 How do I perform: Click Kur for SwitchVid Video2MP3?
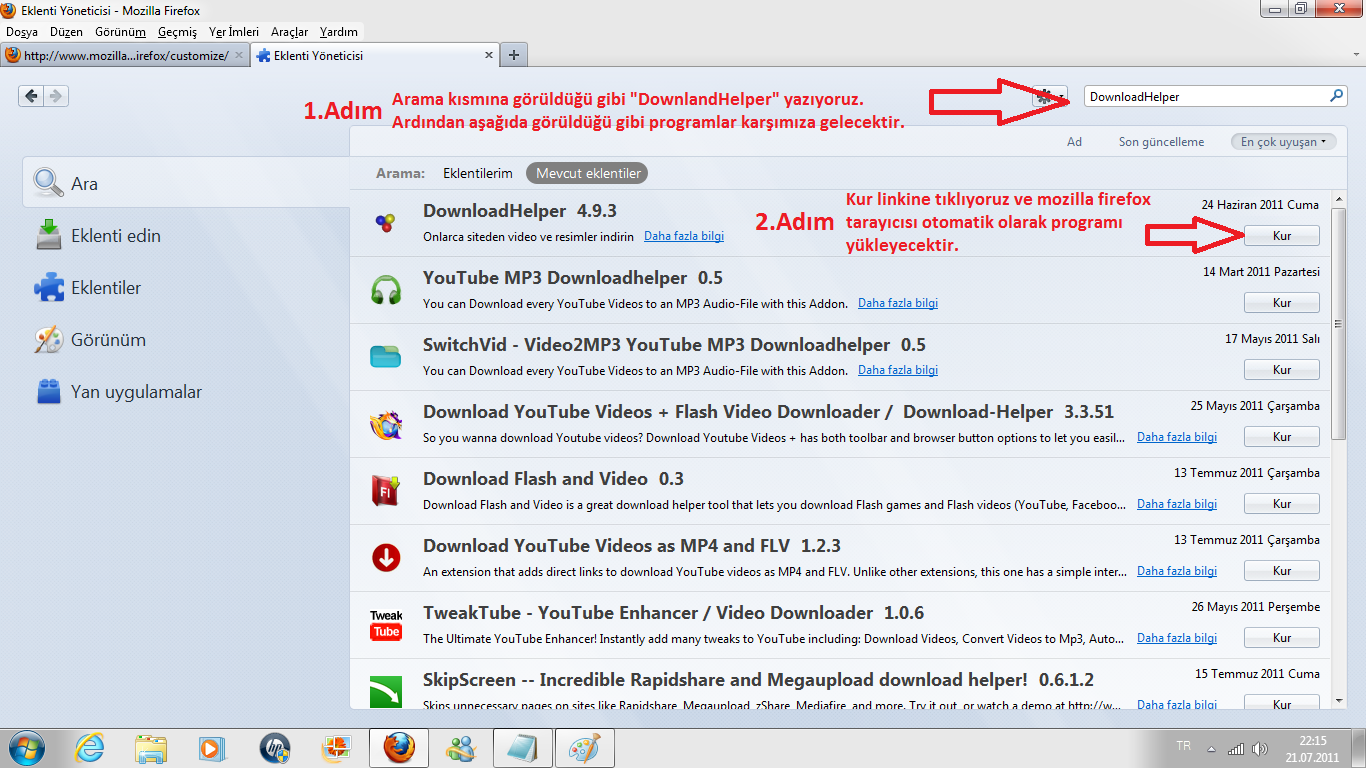(x=1282, y=370)
